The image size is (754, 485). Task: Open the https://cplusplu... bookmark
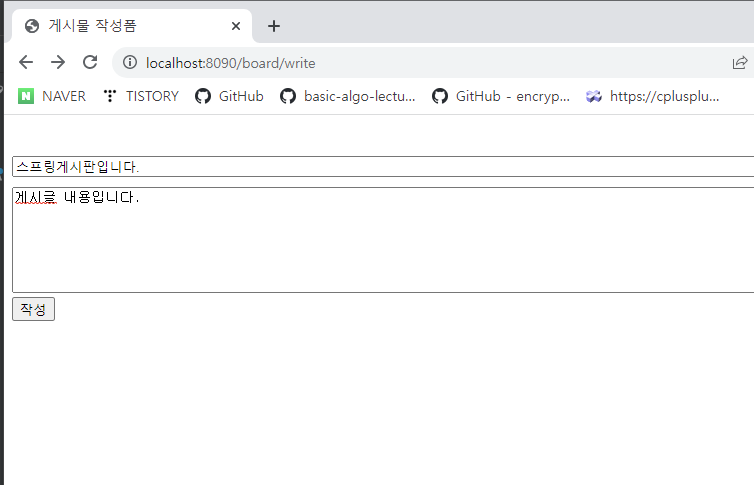tap(653, 96)
